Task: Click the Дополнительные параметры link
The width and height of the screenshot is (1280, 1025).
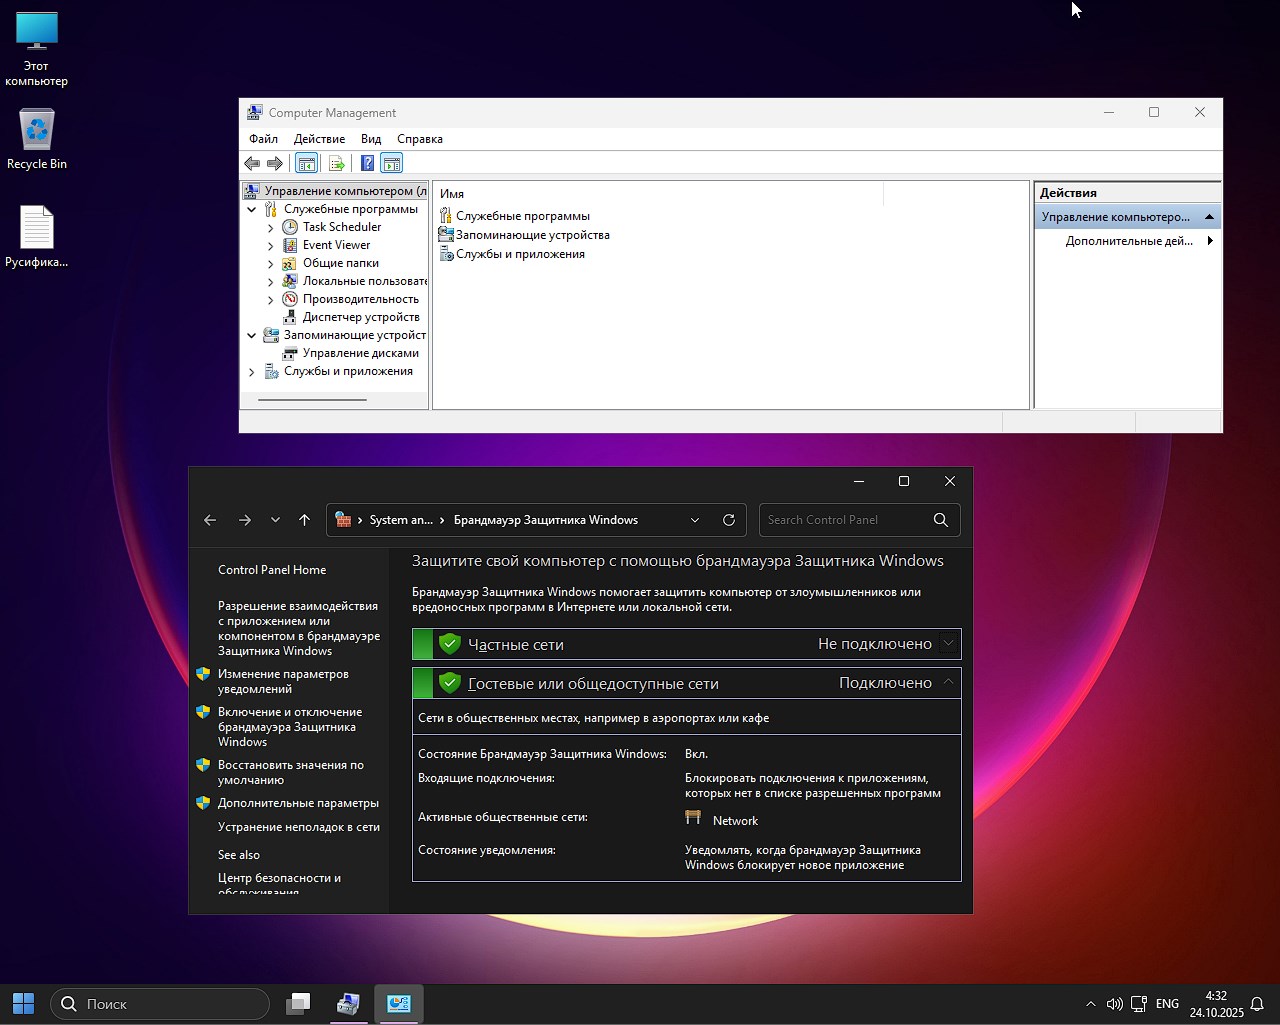Action: tap(298, 803)
